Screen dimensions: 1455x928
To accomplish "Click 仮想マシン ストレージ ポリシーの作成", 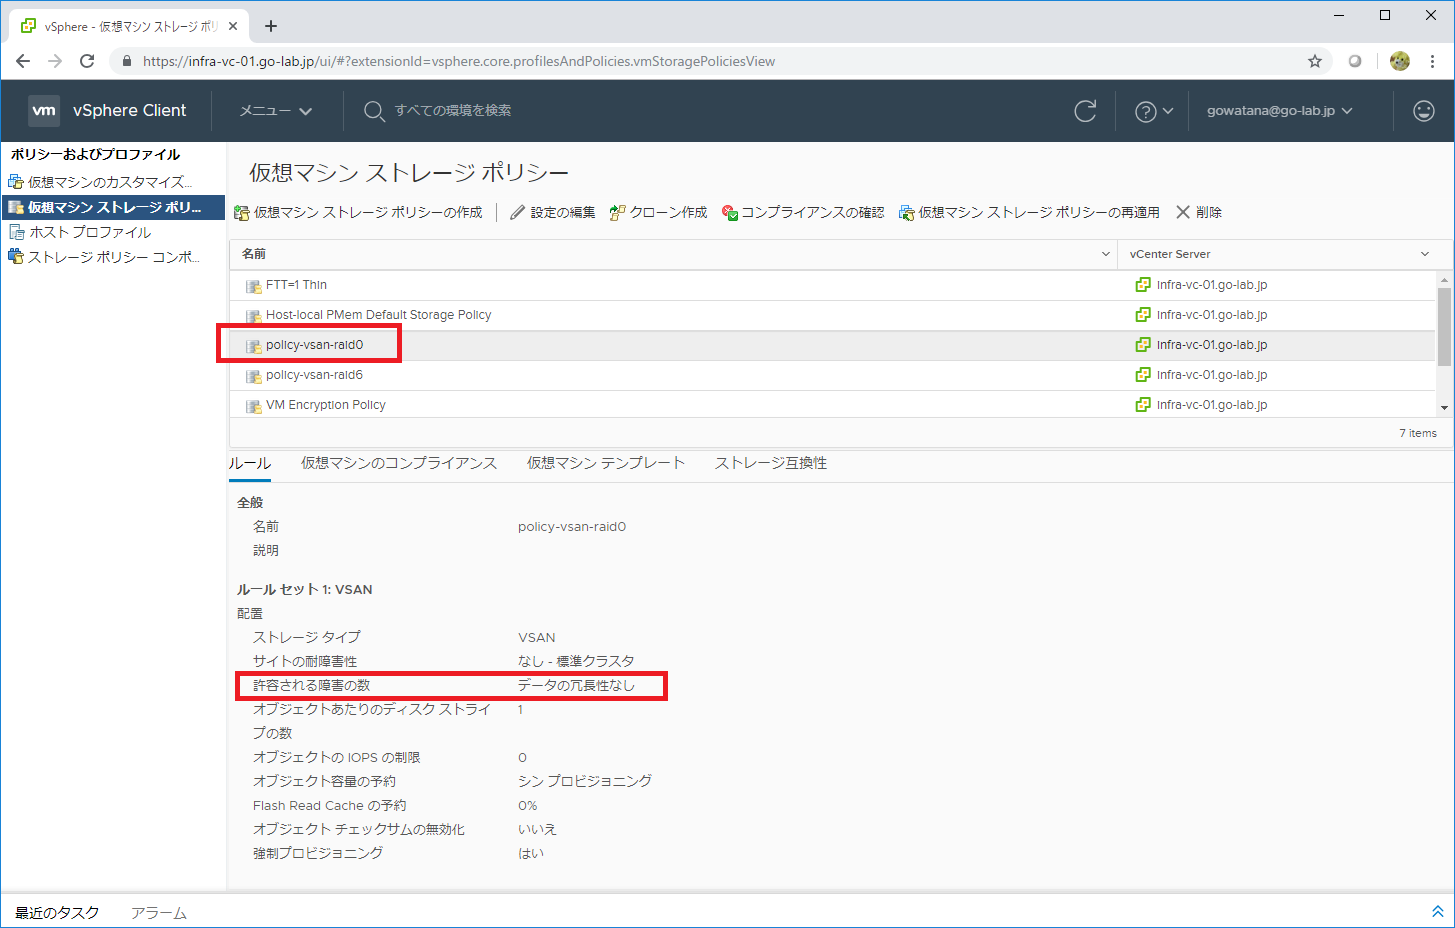I will (x=358, y=212).
